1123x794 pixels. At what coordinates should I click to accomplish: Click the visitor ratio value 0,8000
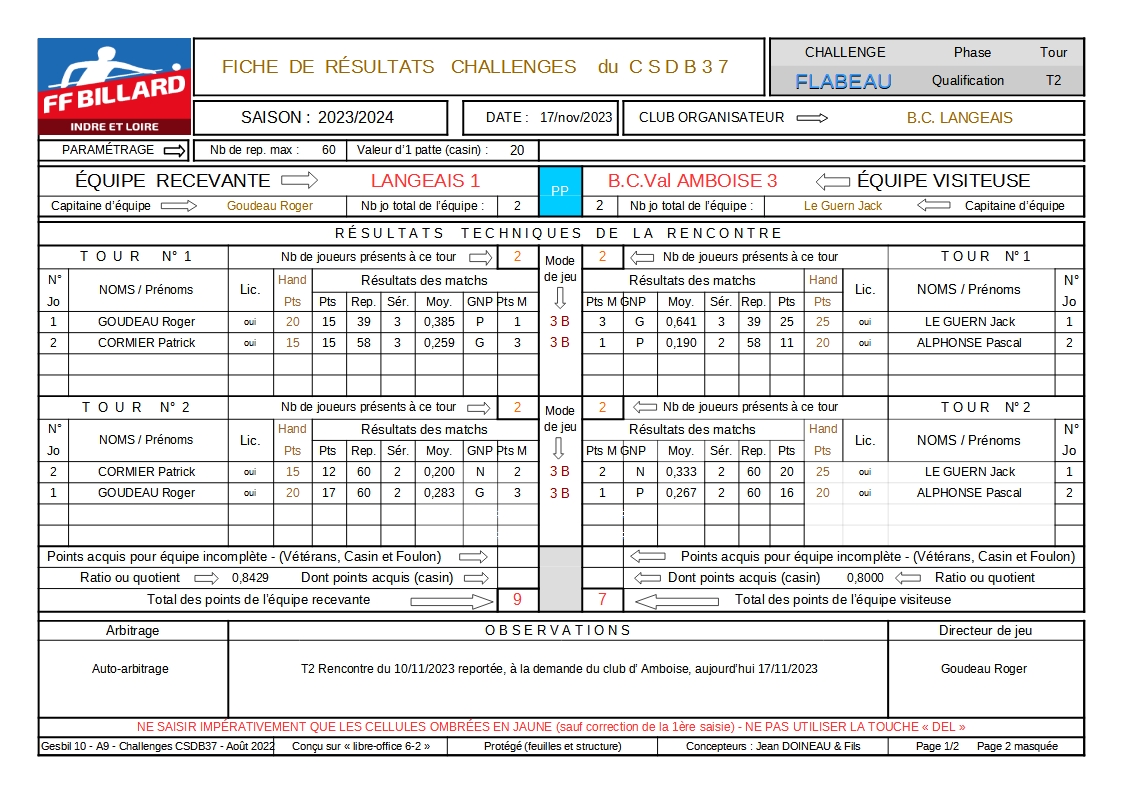point(865,578)
